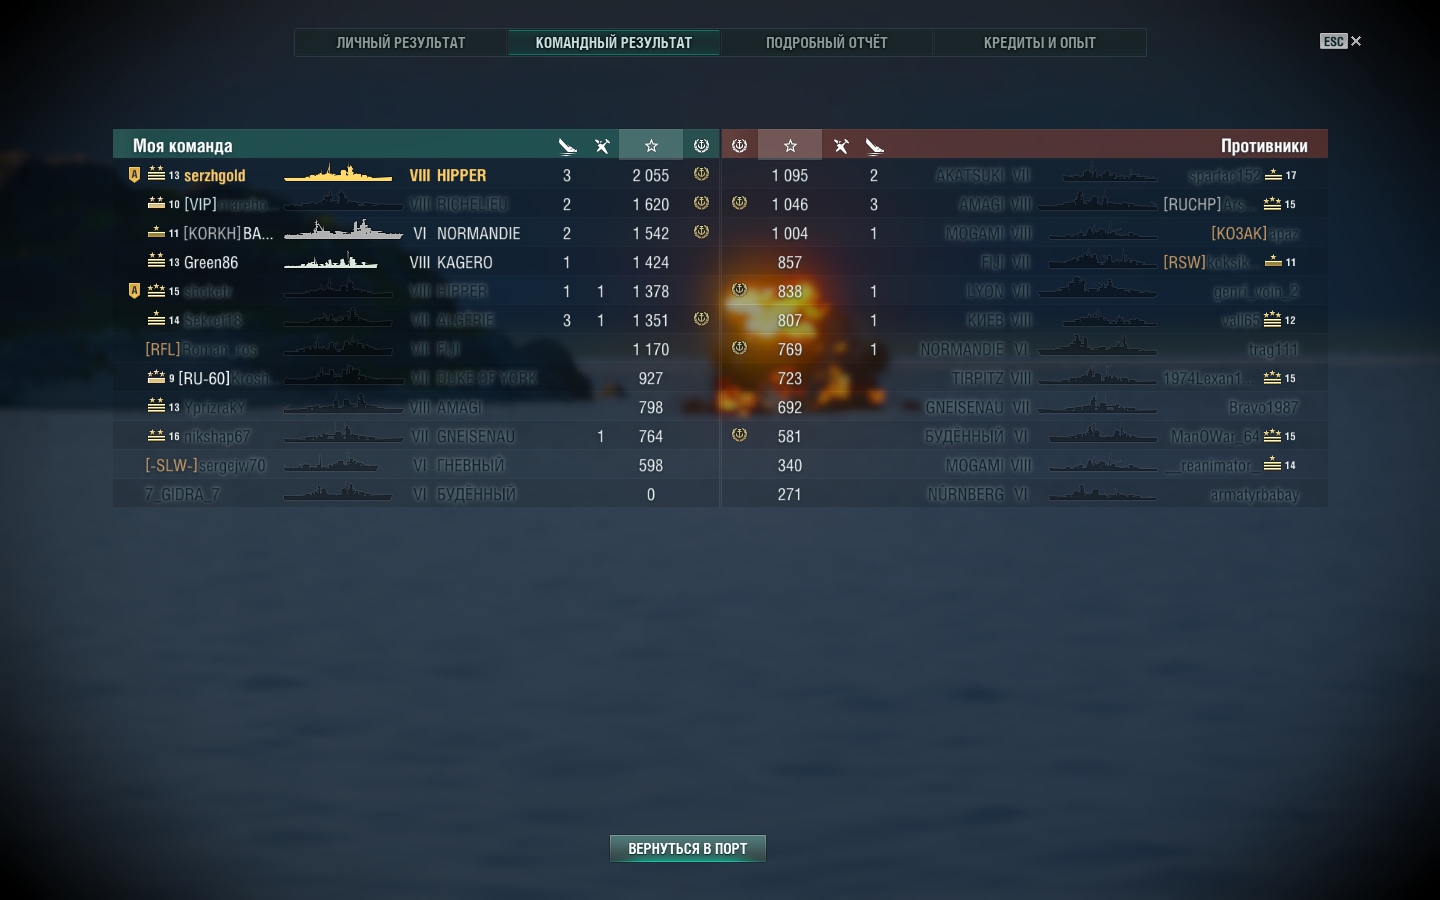Click my team achievements medal column header
Viewport: 1440px width, 900px height.
click(701, 145)
